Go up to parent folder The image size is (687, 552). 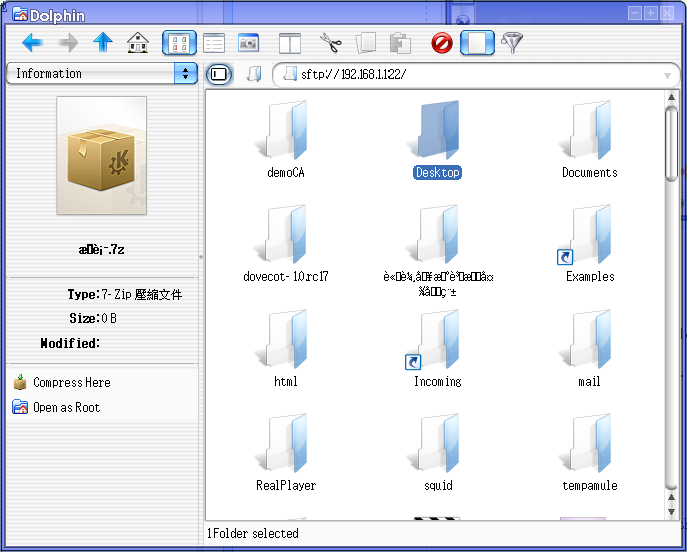(103, 43)
